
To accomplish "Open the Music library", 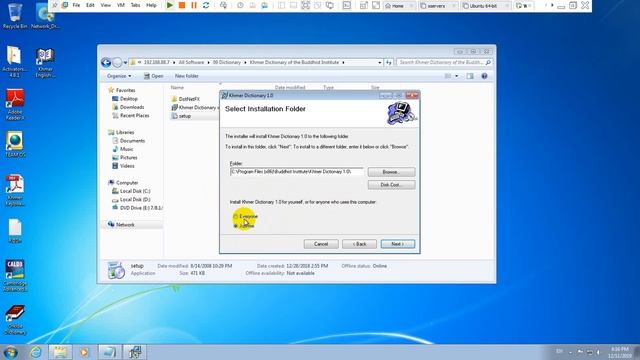I will point(123,149).
